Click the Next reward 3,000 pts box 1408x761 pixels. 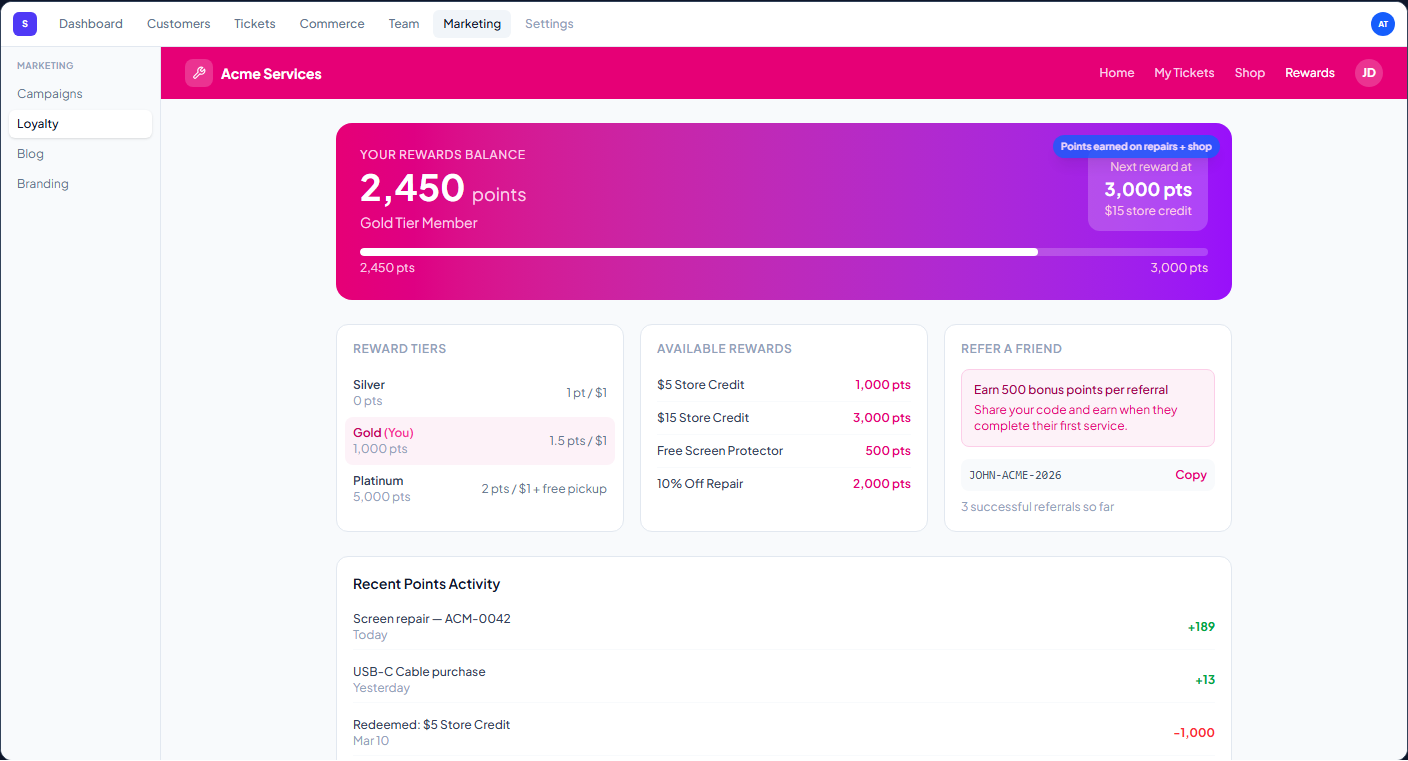coord(1148,189)
